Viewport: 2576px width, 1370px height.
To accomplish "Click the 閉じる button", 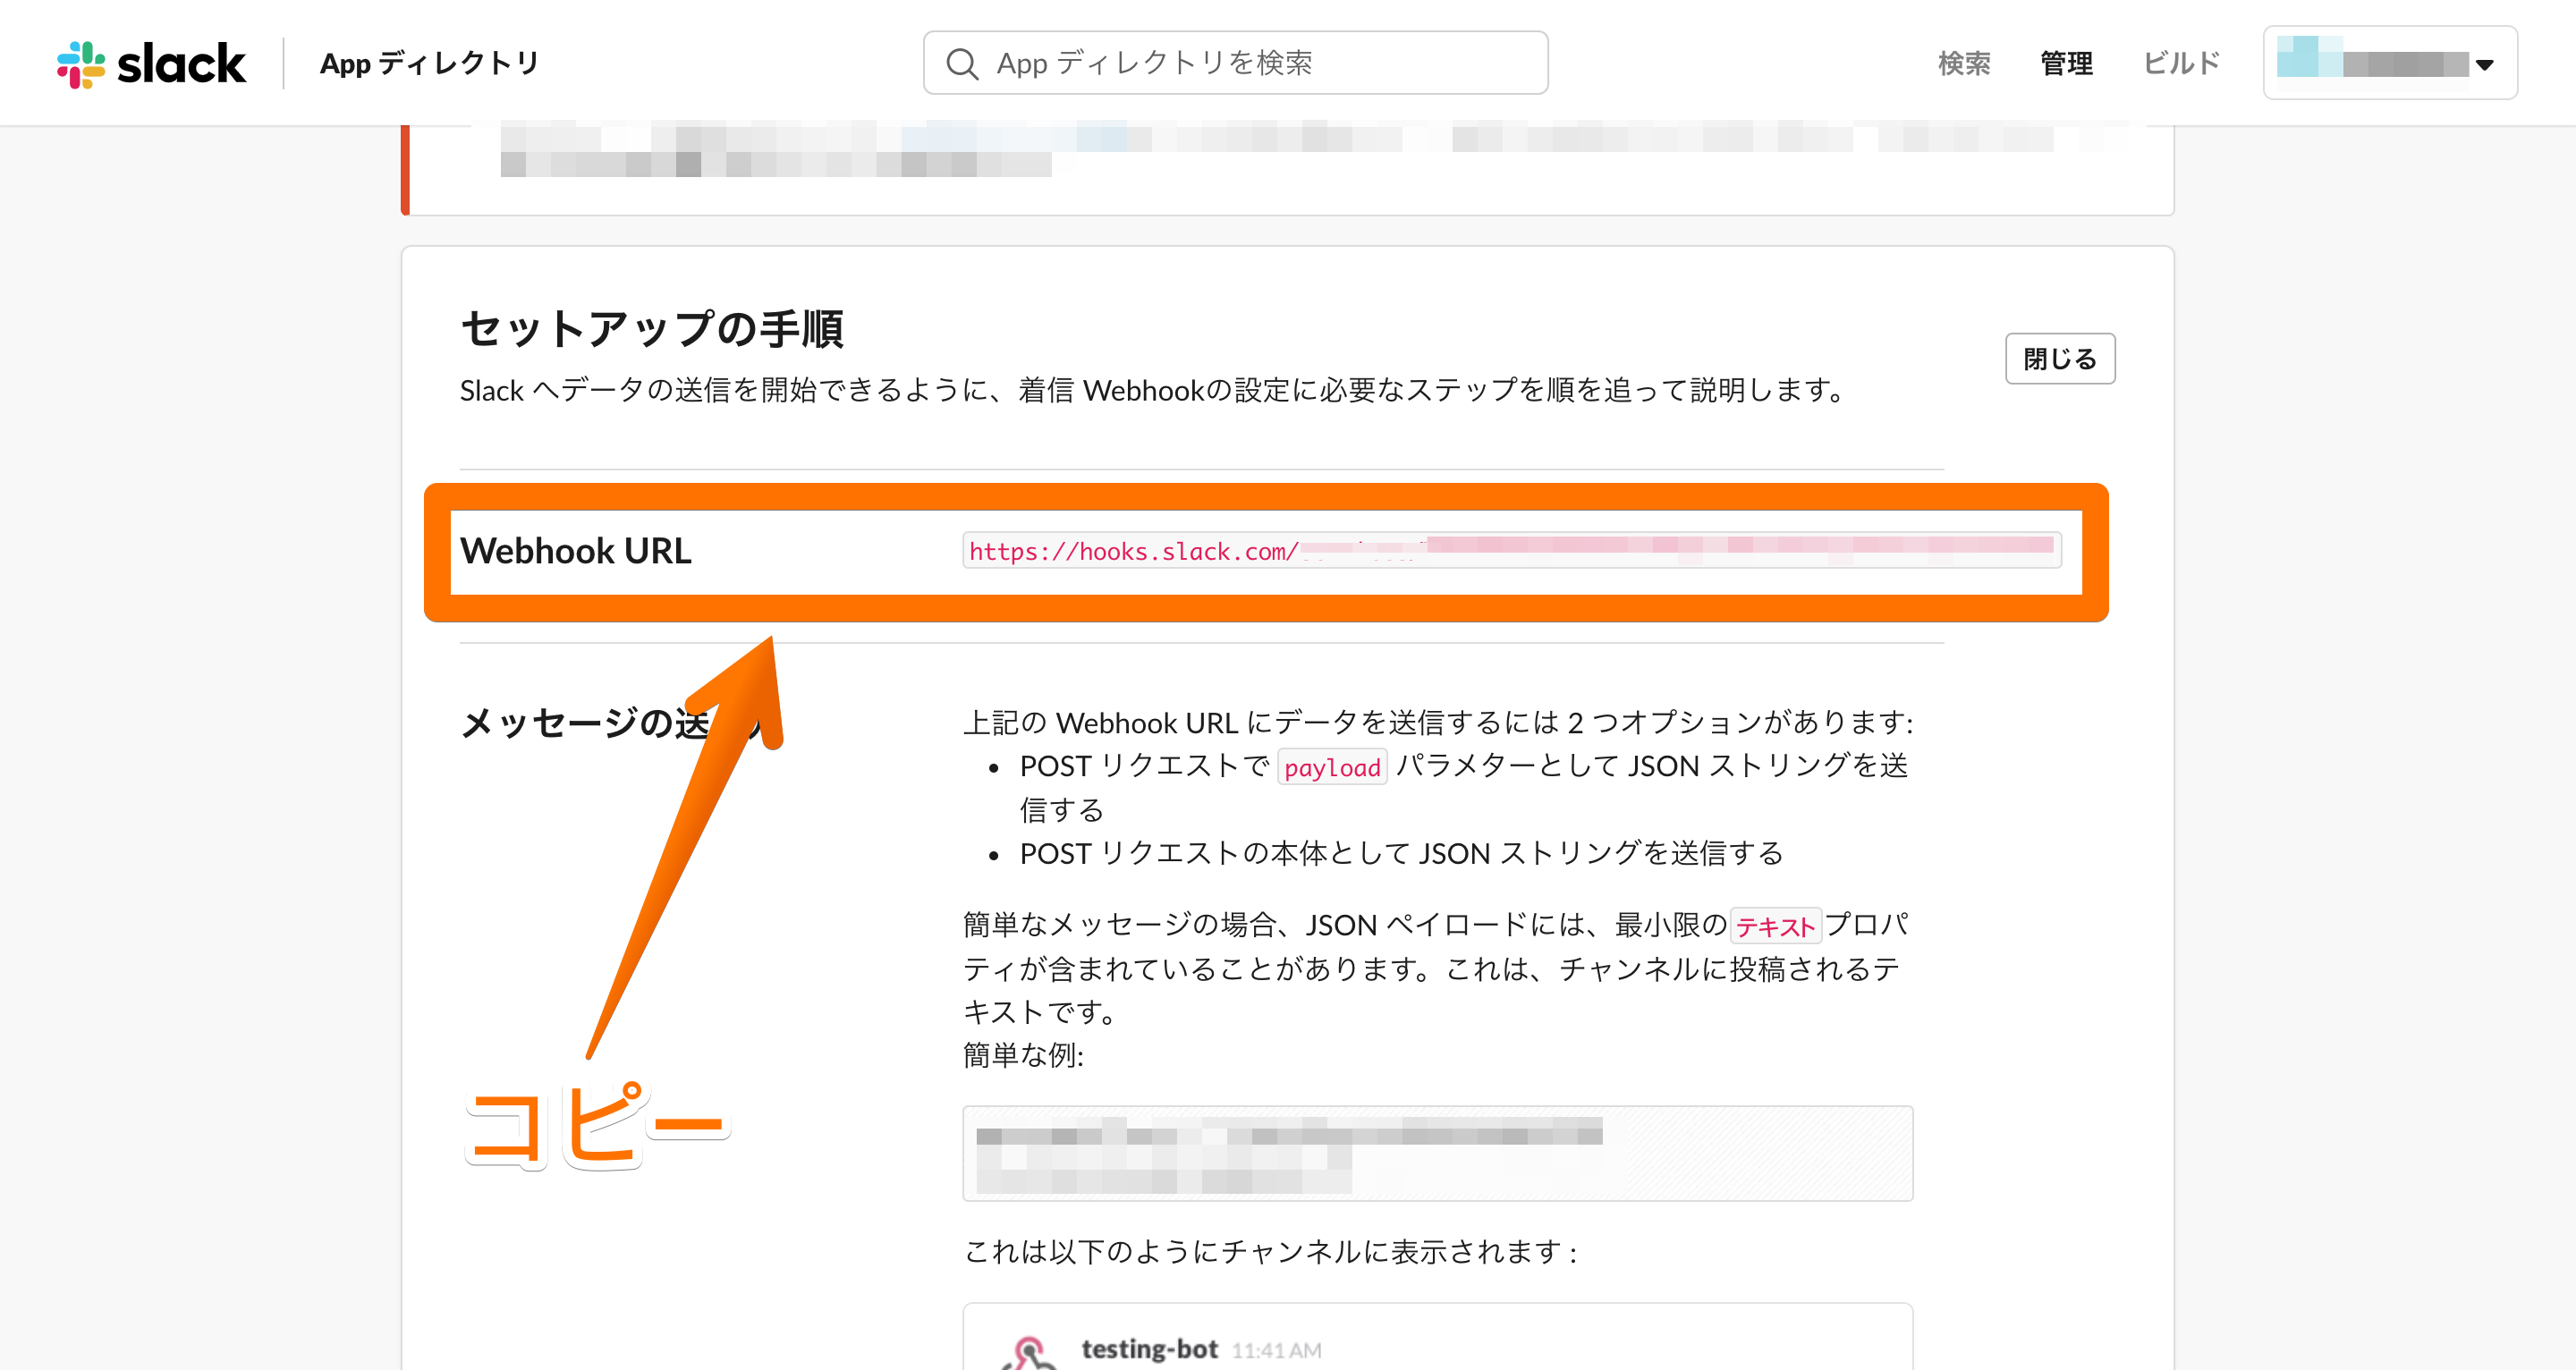I will coord(2059,359).
